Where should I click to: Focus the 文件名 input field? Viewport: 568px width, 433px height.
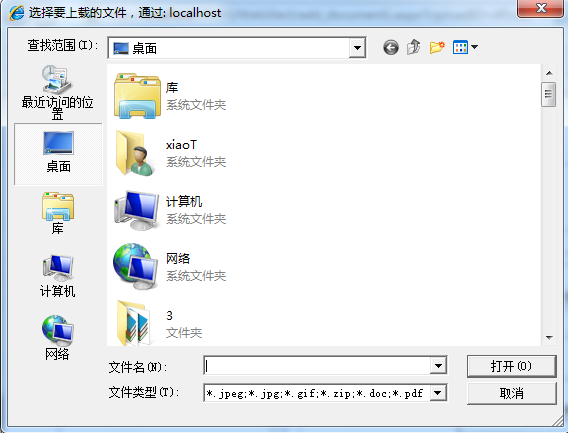(x=317, y=366)
